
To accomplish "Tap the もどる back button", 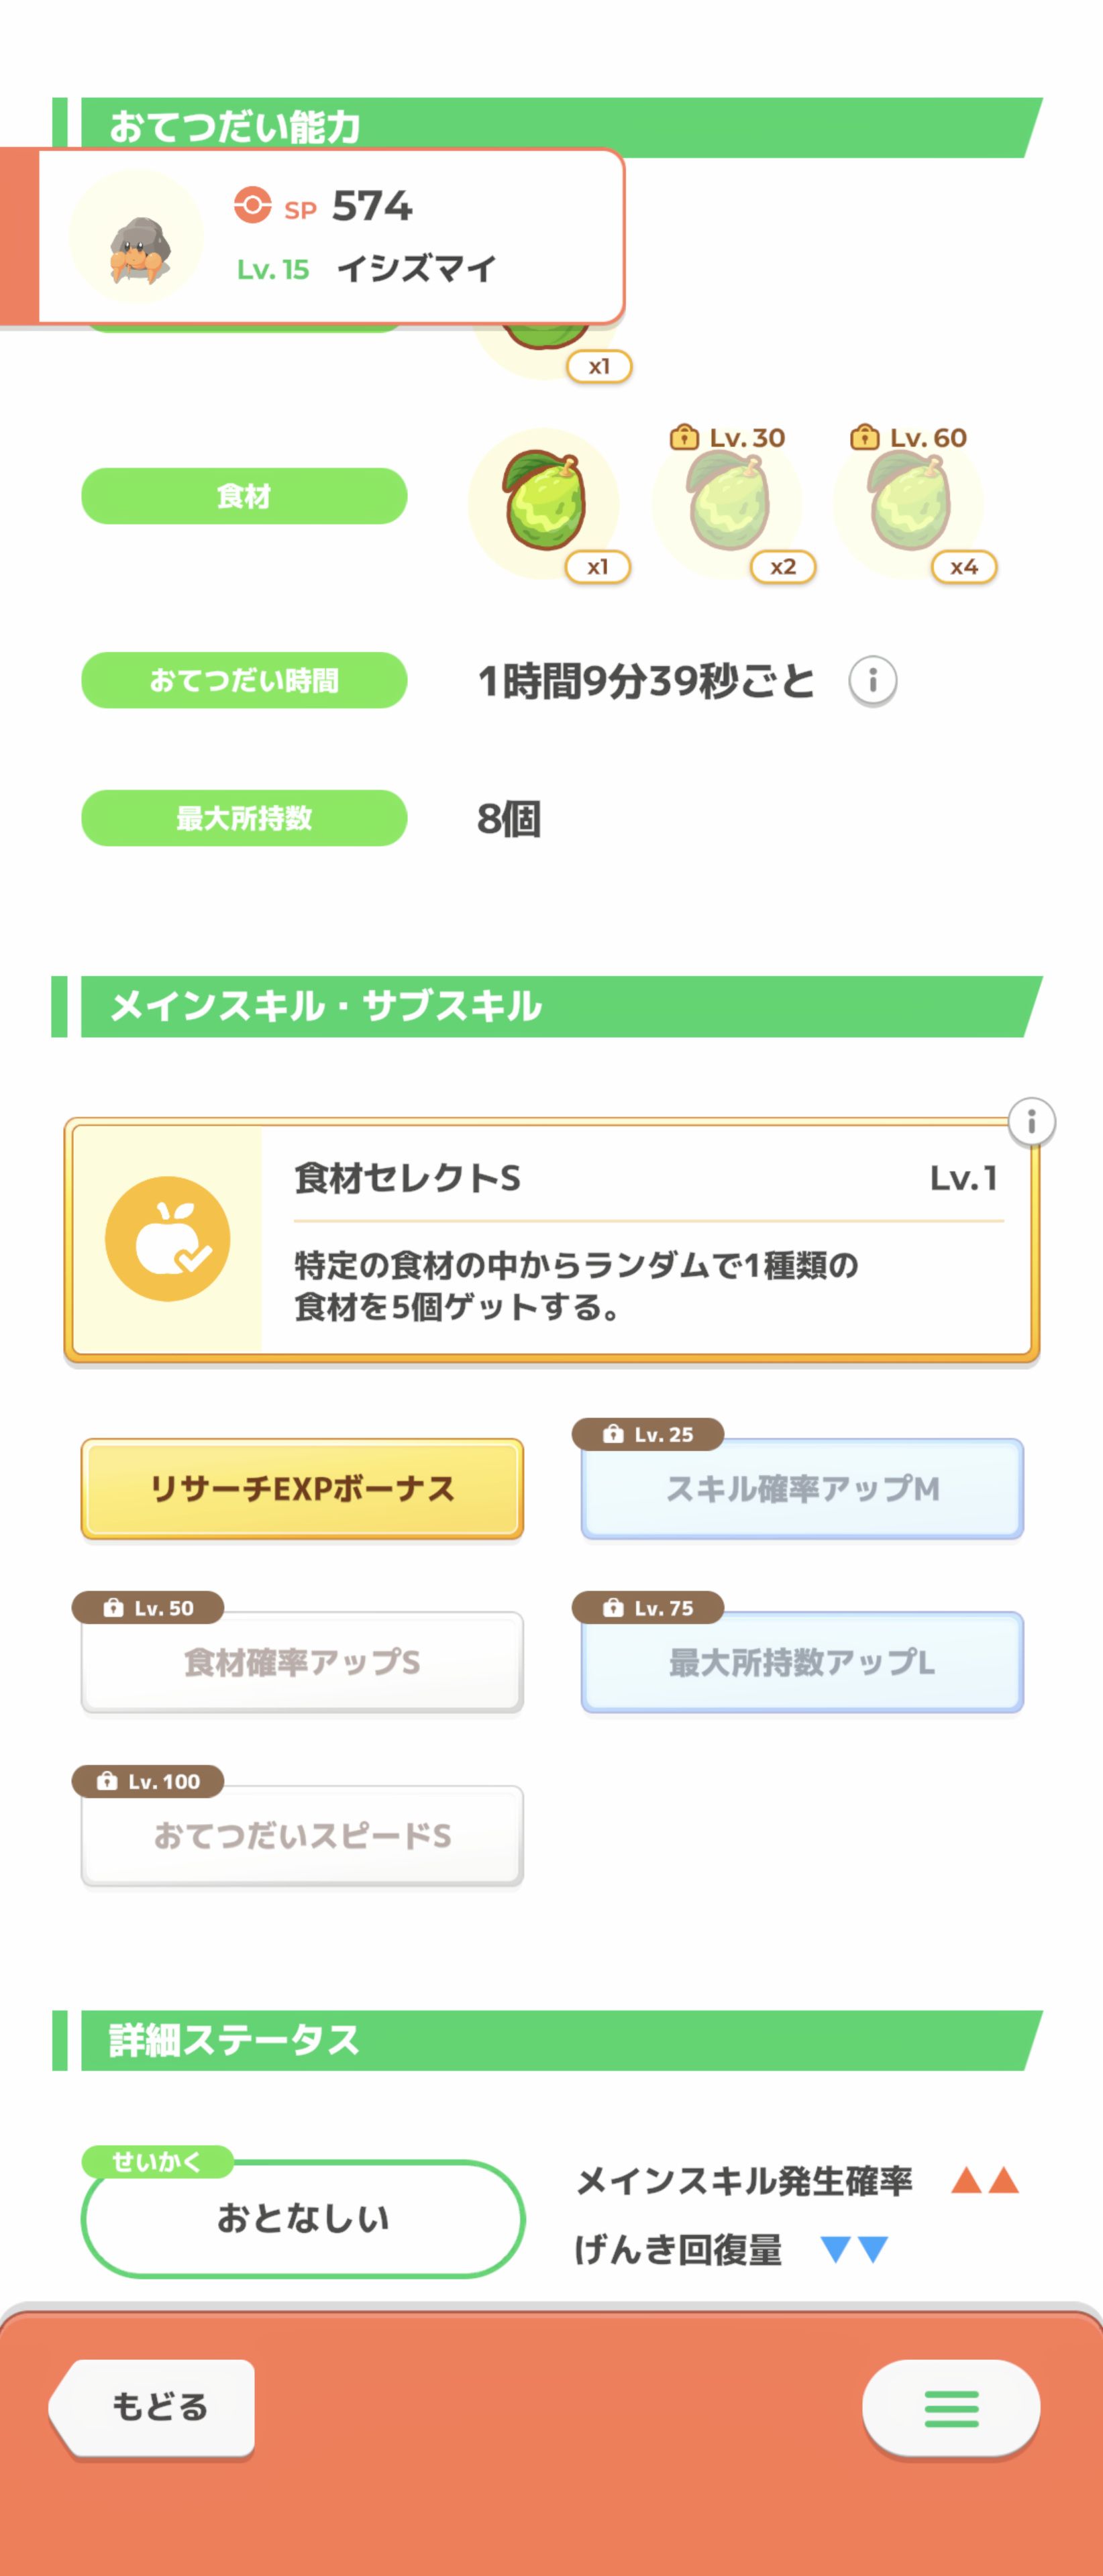I will pos(154,2406).
